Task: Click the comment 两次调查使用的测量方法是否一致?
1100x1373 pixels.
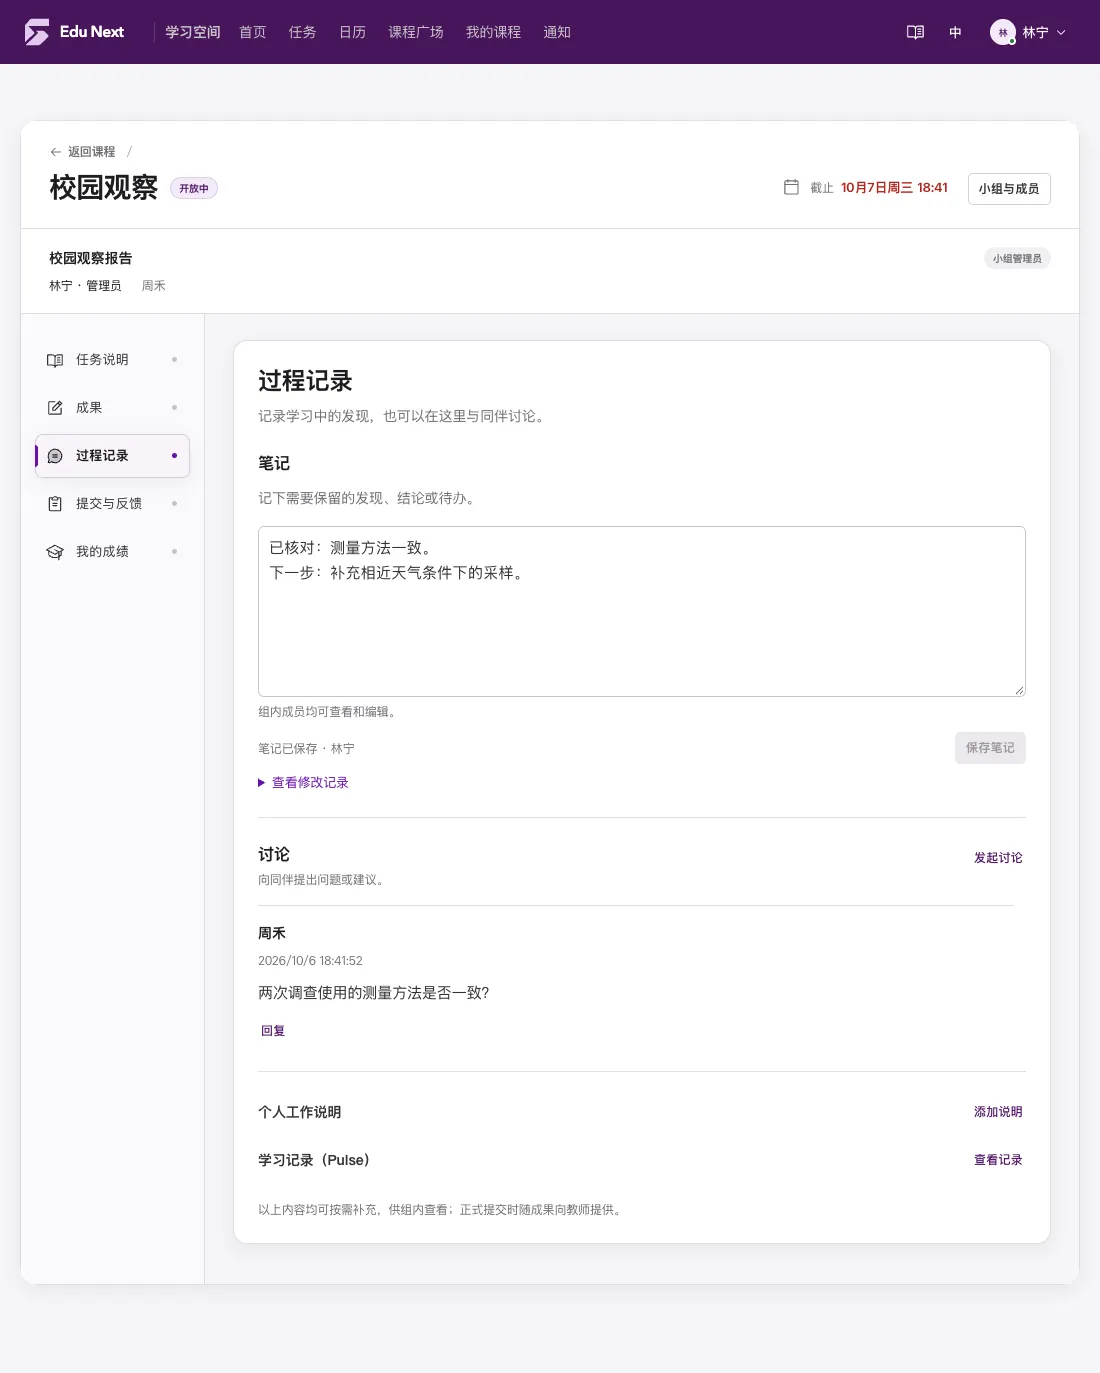Action: tap(373, 993)
